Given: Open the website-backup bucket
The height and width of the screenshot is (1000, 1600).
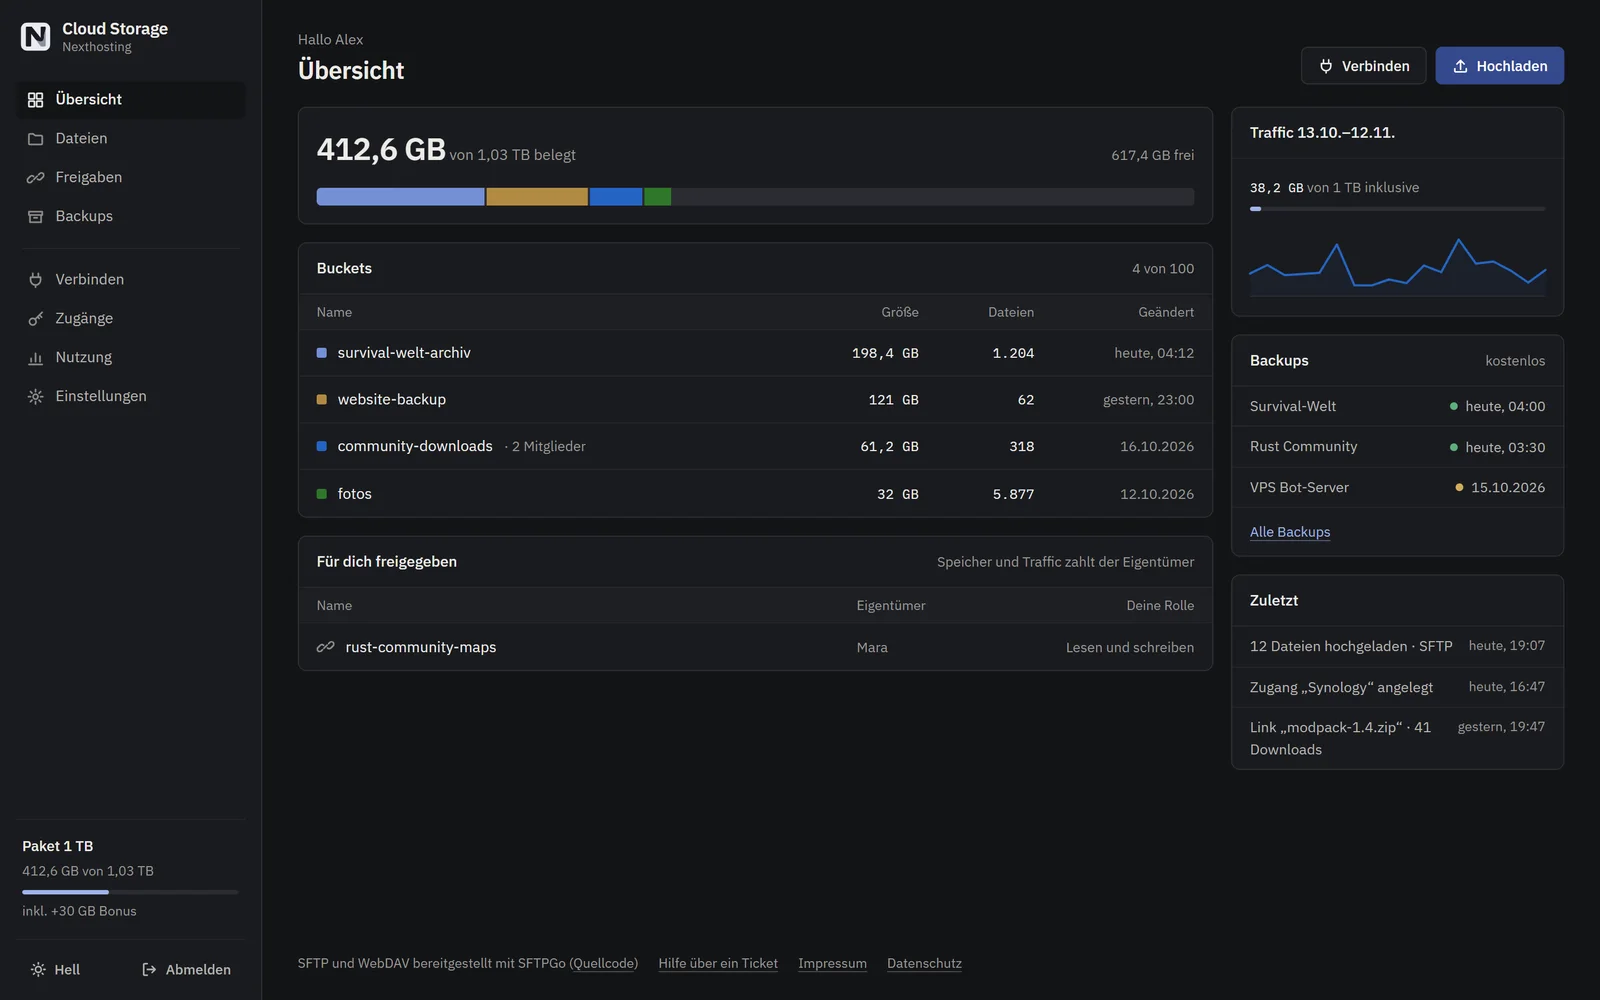Looking at the screenshot, I should coord(755,400).
